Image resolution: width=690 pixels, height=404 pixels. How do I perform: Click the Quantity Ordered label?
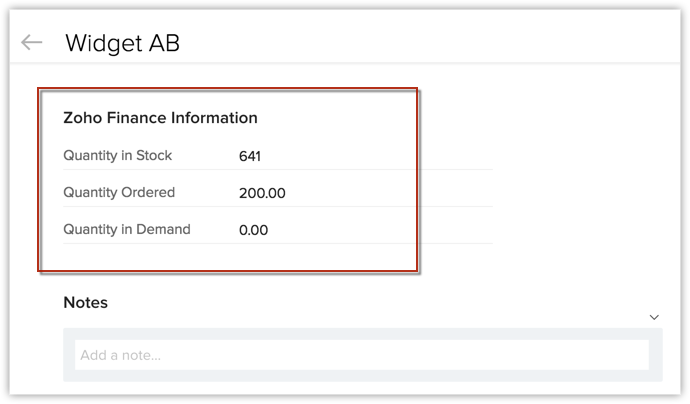pos(119,192)
